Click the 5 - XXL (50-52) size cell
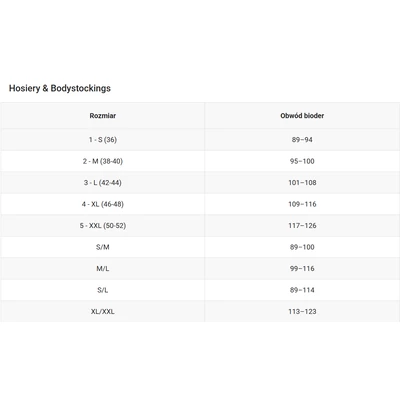400x400 pixels. (x=103, y=226)
